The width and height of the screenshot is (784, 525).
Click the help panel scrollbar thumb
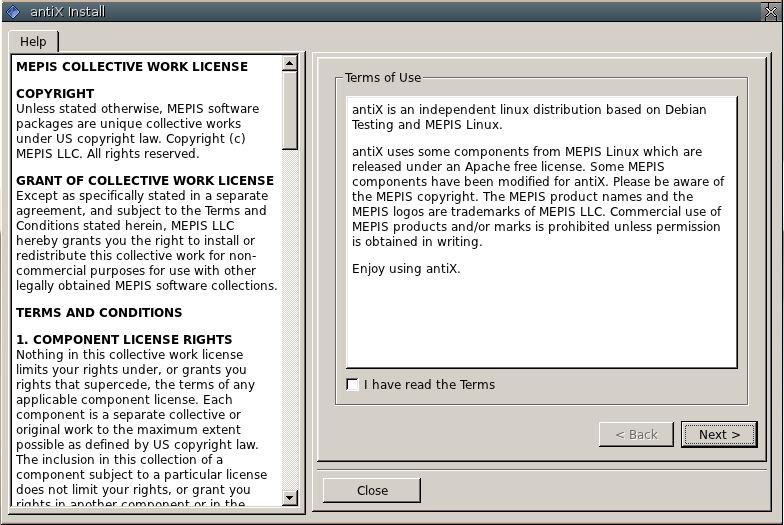[290, 110]
